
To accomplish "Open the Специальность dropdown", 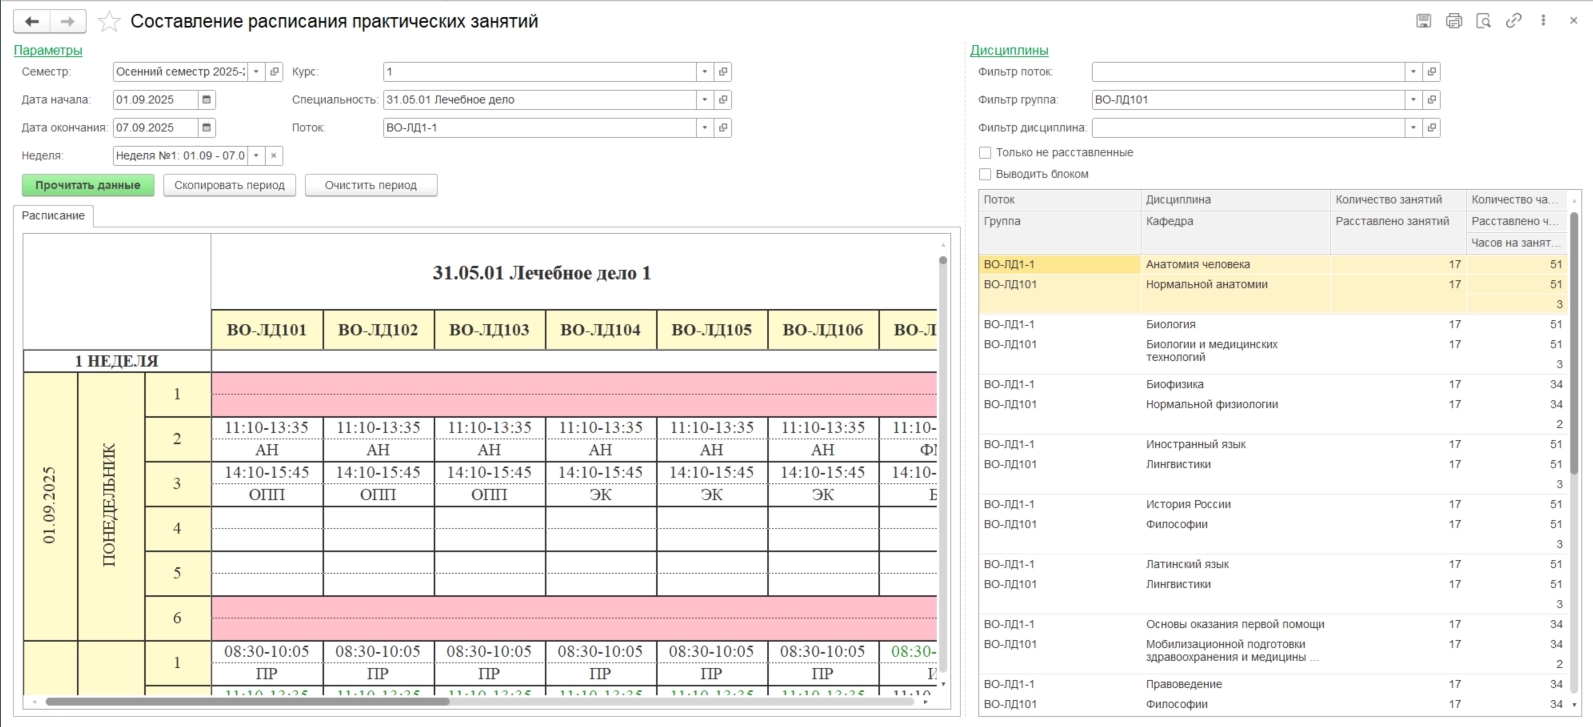I will (705, 100).
